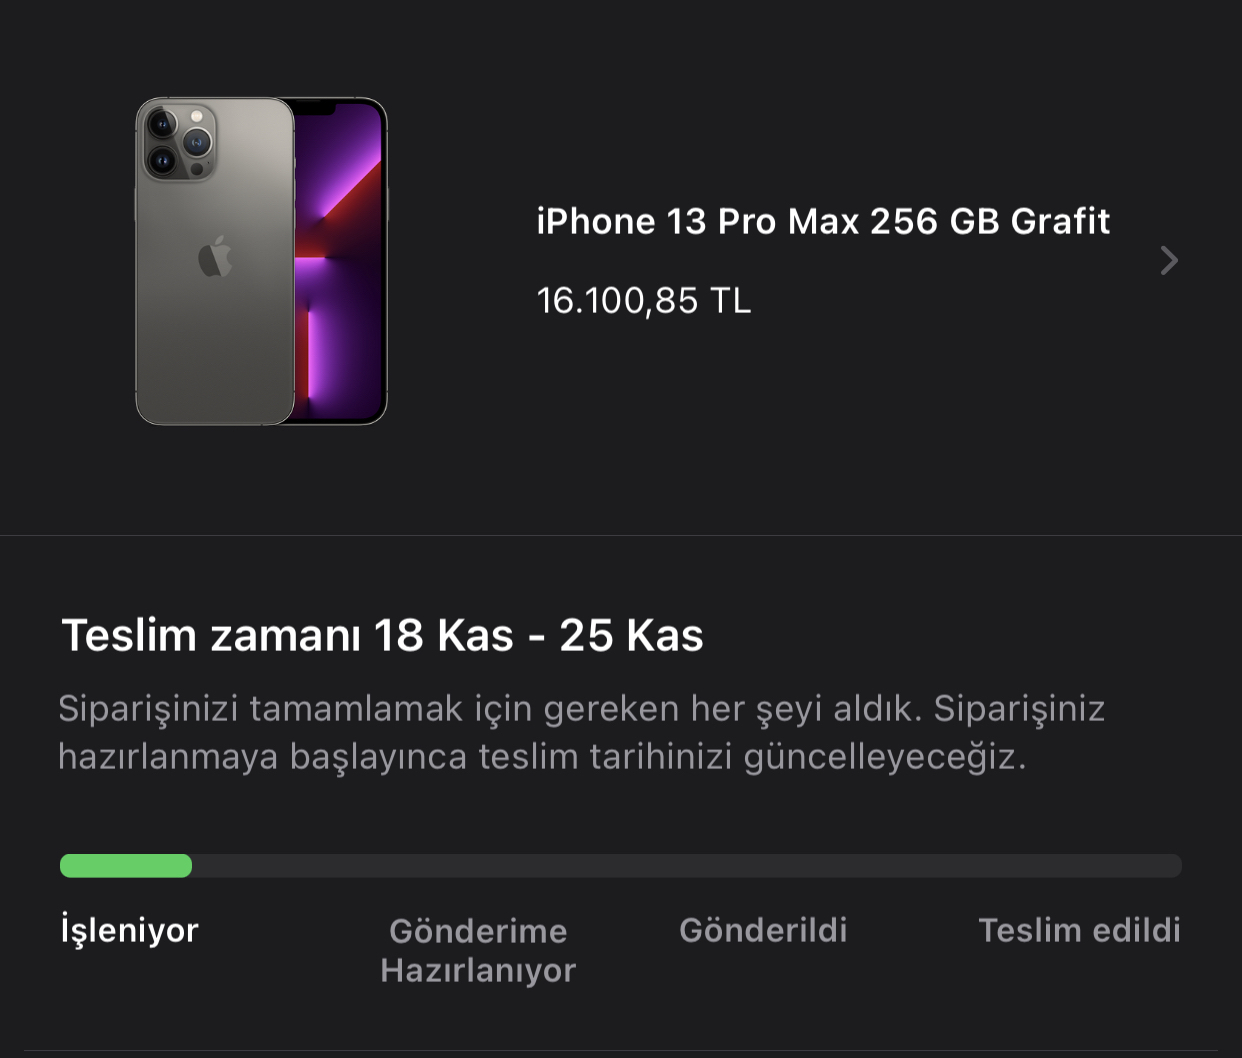The width and height of the screenshot is (1242, 1058).
Task: Tap the 18 Kas start delivery date
Action: (444, 636)
